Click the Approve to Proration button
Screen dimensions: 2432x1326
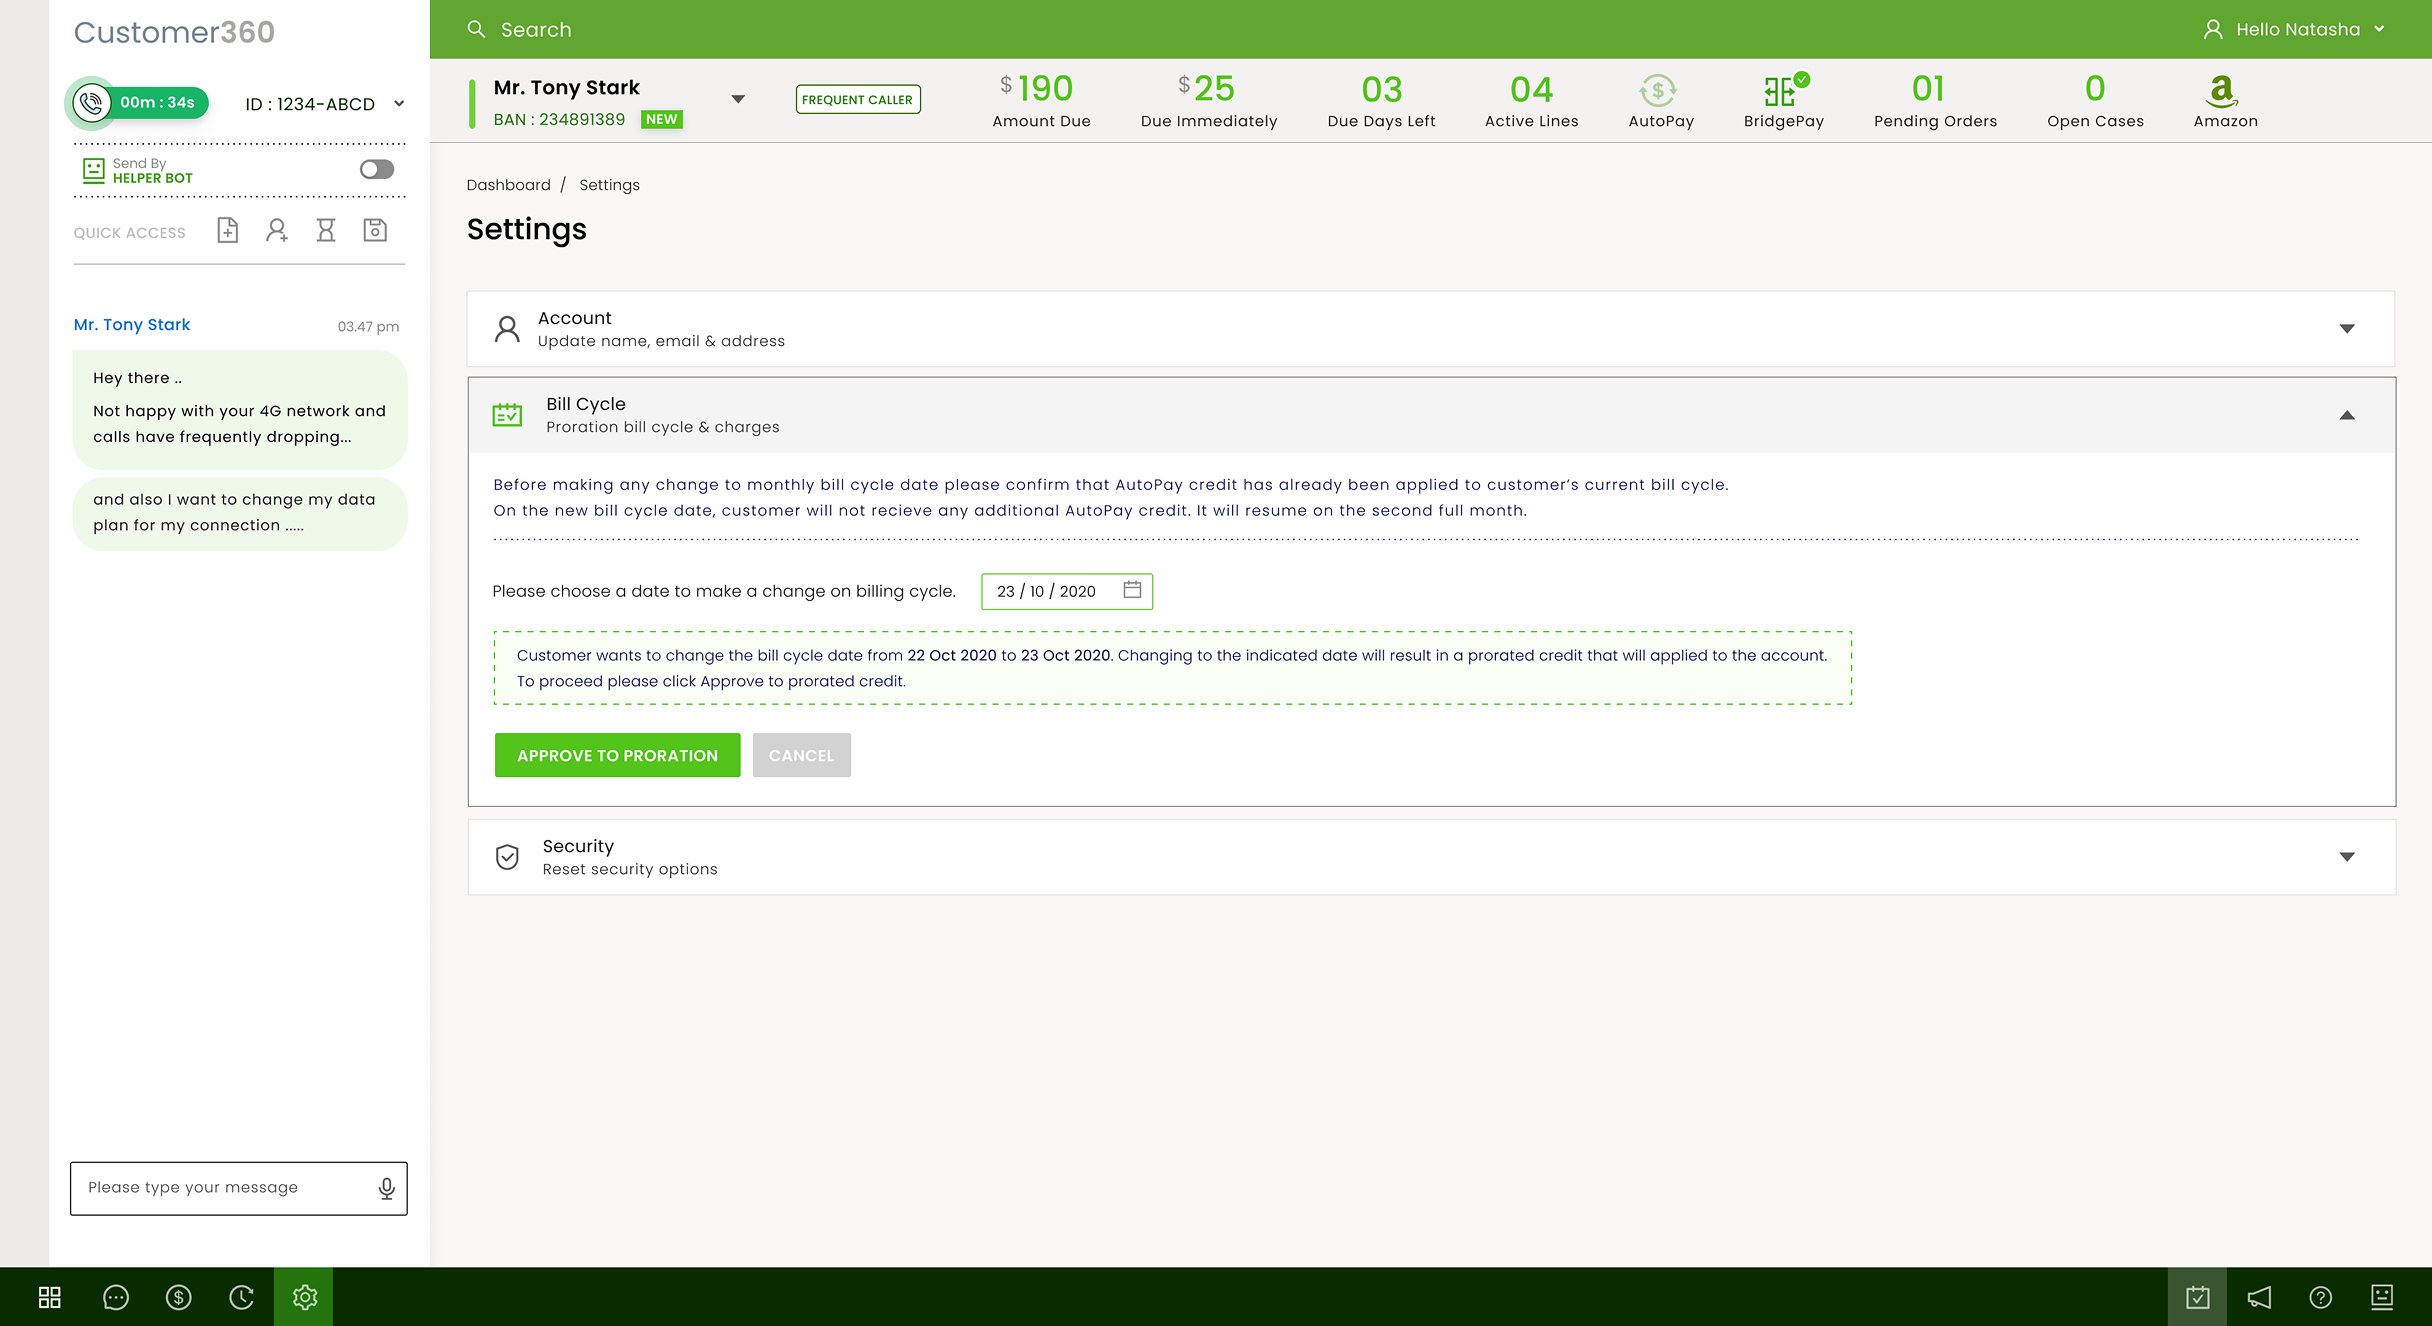(x=618, y=755)
